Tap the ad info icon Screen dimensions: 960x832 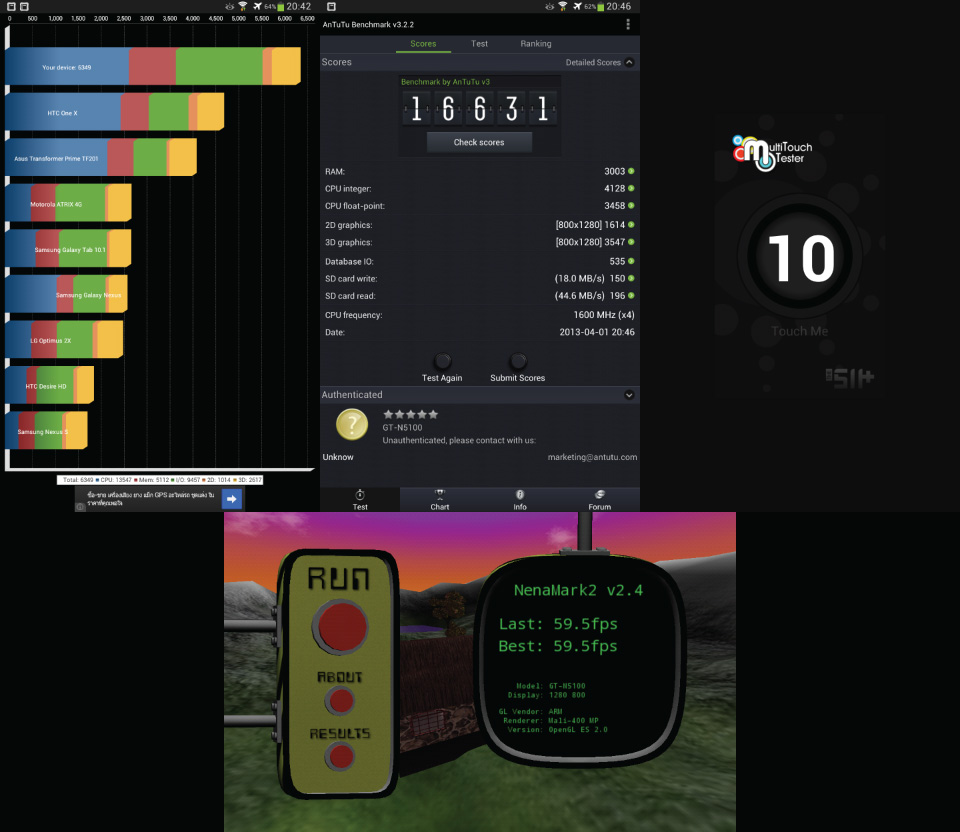coord(80,506)
